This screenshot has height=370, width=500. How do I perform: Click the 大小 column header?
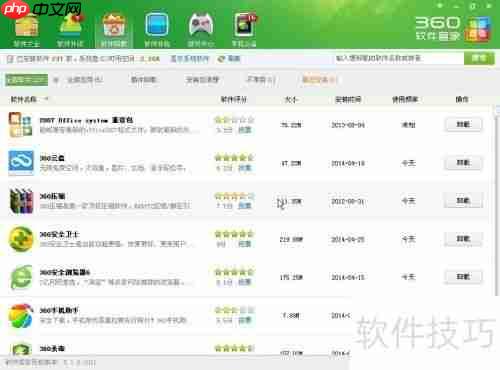(x=291, y=99)
